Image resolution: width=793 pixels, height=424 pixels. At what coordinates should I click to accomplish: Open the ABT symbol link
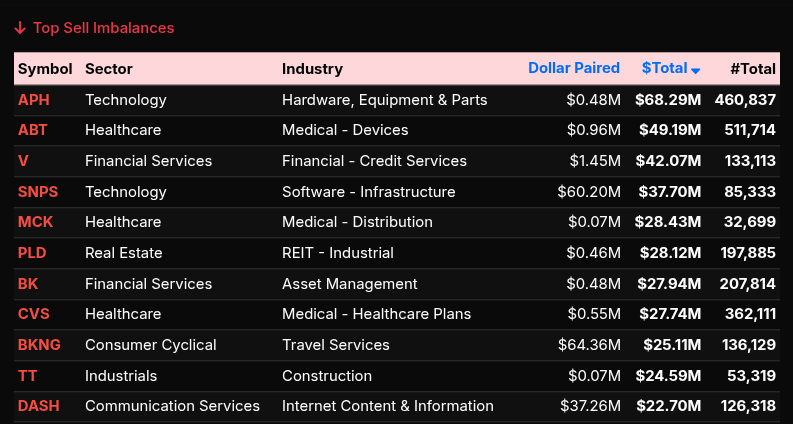(33, 130)
